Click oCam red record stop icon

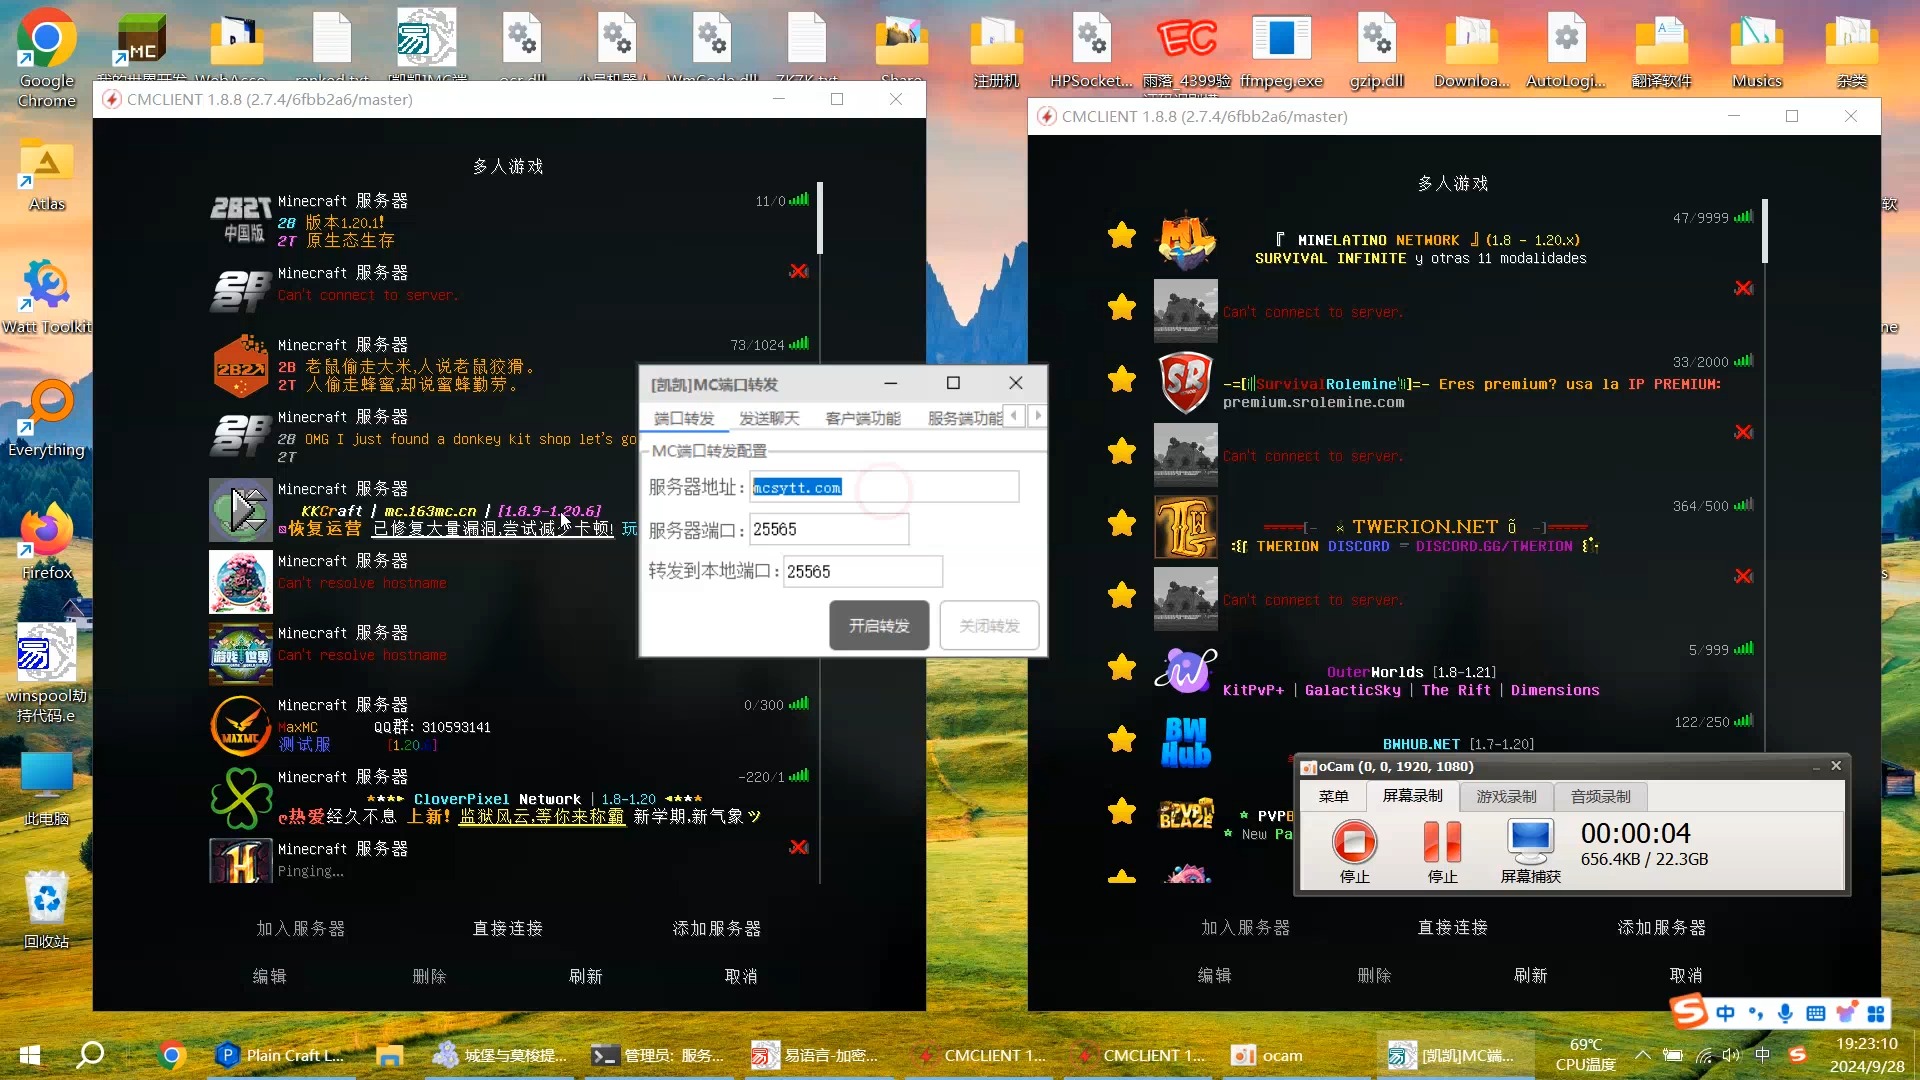[1355, 842]
